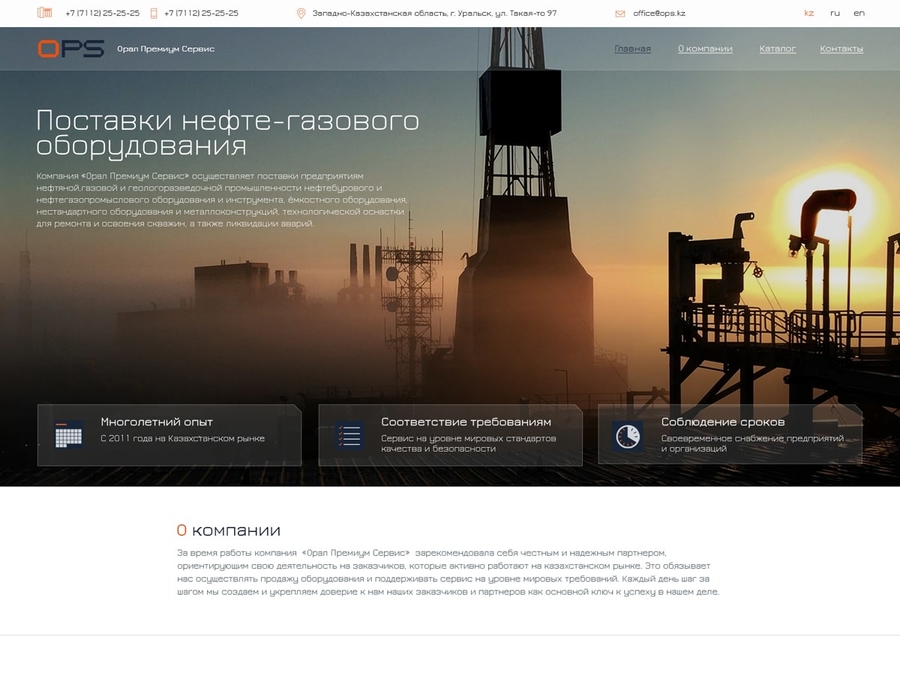The image size is (900, 679).
Task: Click the calendar icon for Многолетний опыт
Action: pyautogui.click(x=69, y=435)
